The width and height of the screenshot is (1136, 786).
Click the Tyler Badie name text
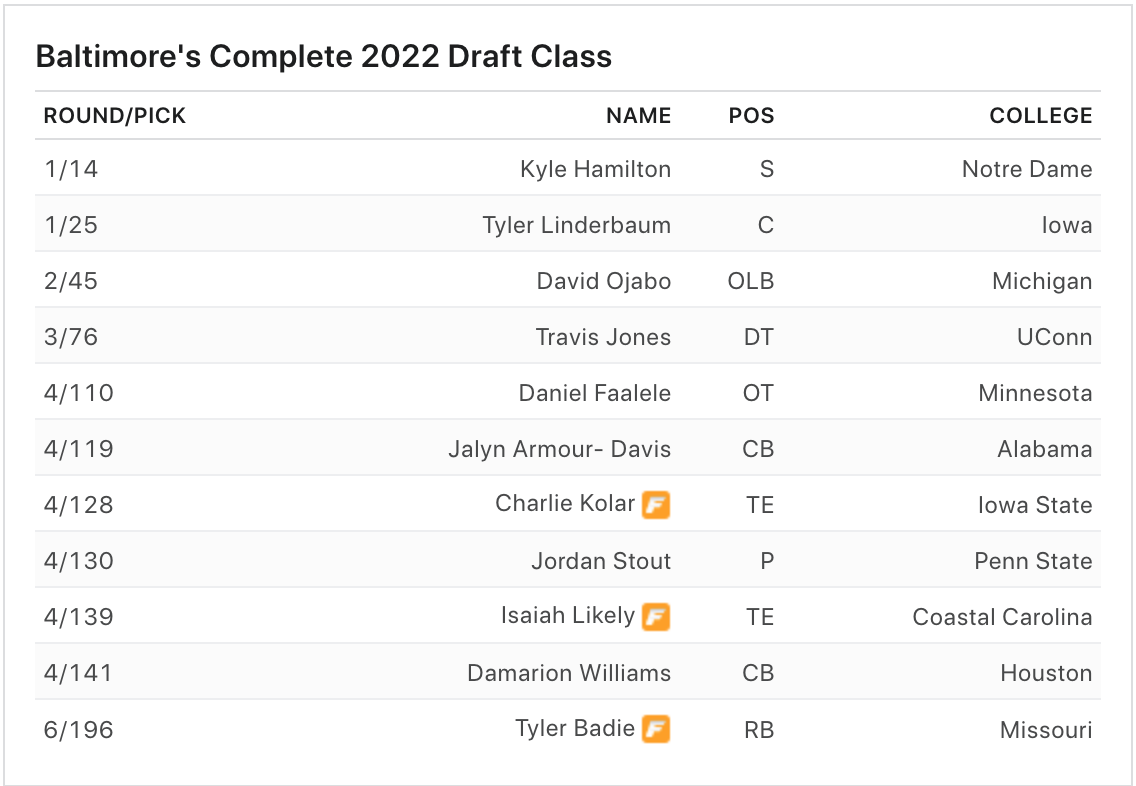[x=574, y=728]
